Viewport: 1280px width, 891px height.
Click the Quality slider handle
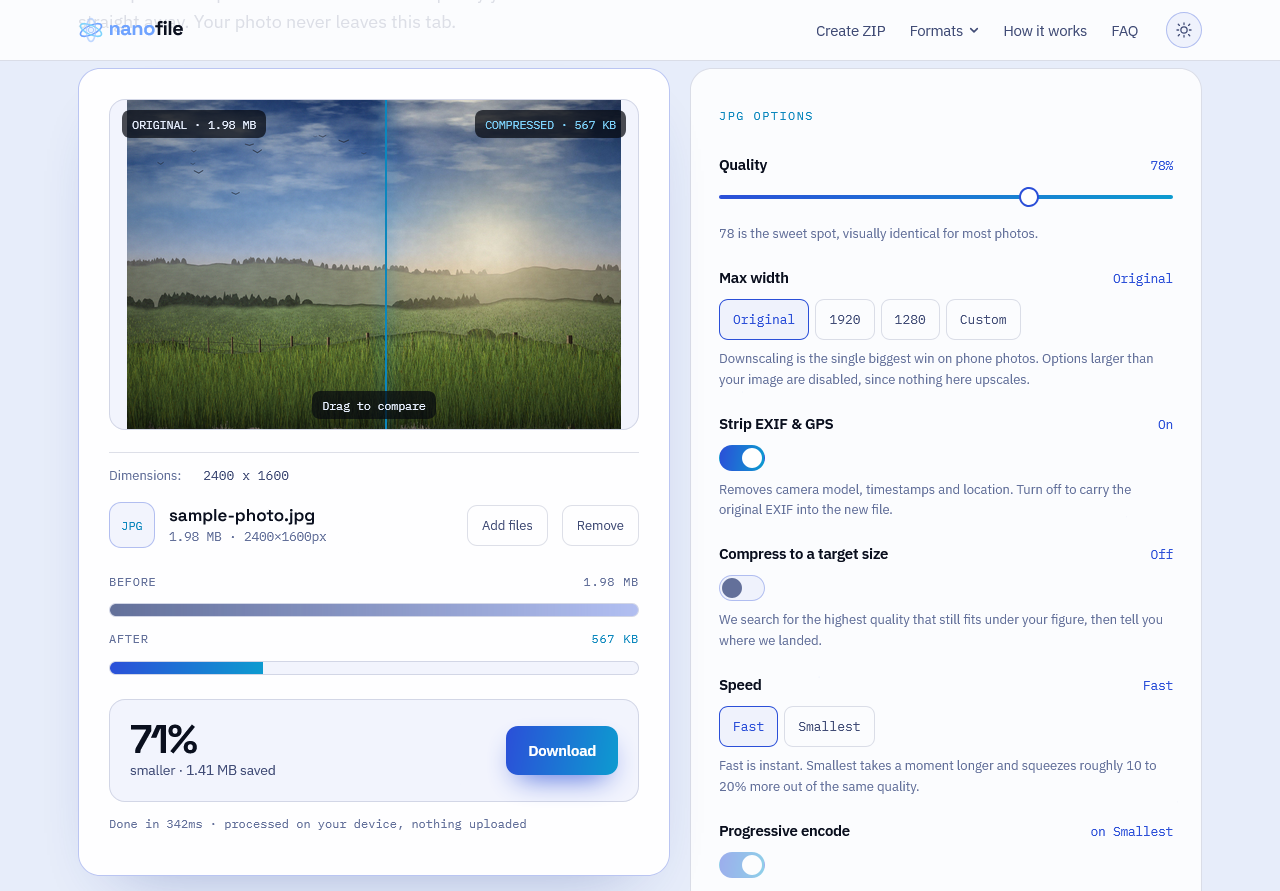point(1029,197)
